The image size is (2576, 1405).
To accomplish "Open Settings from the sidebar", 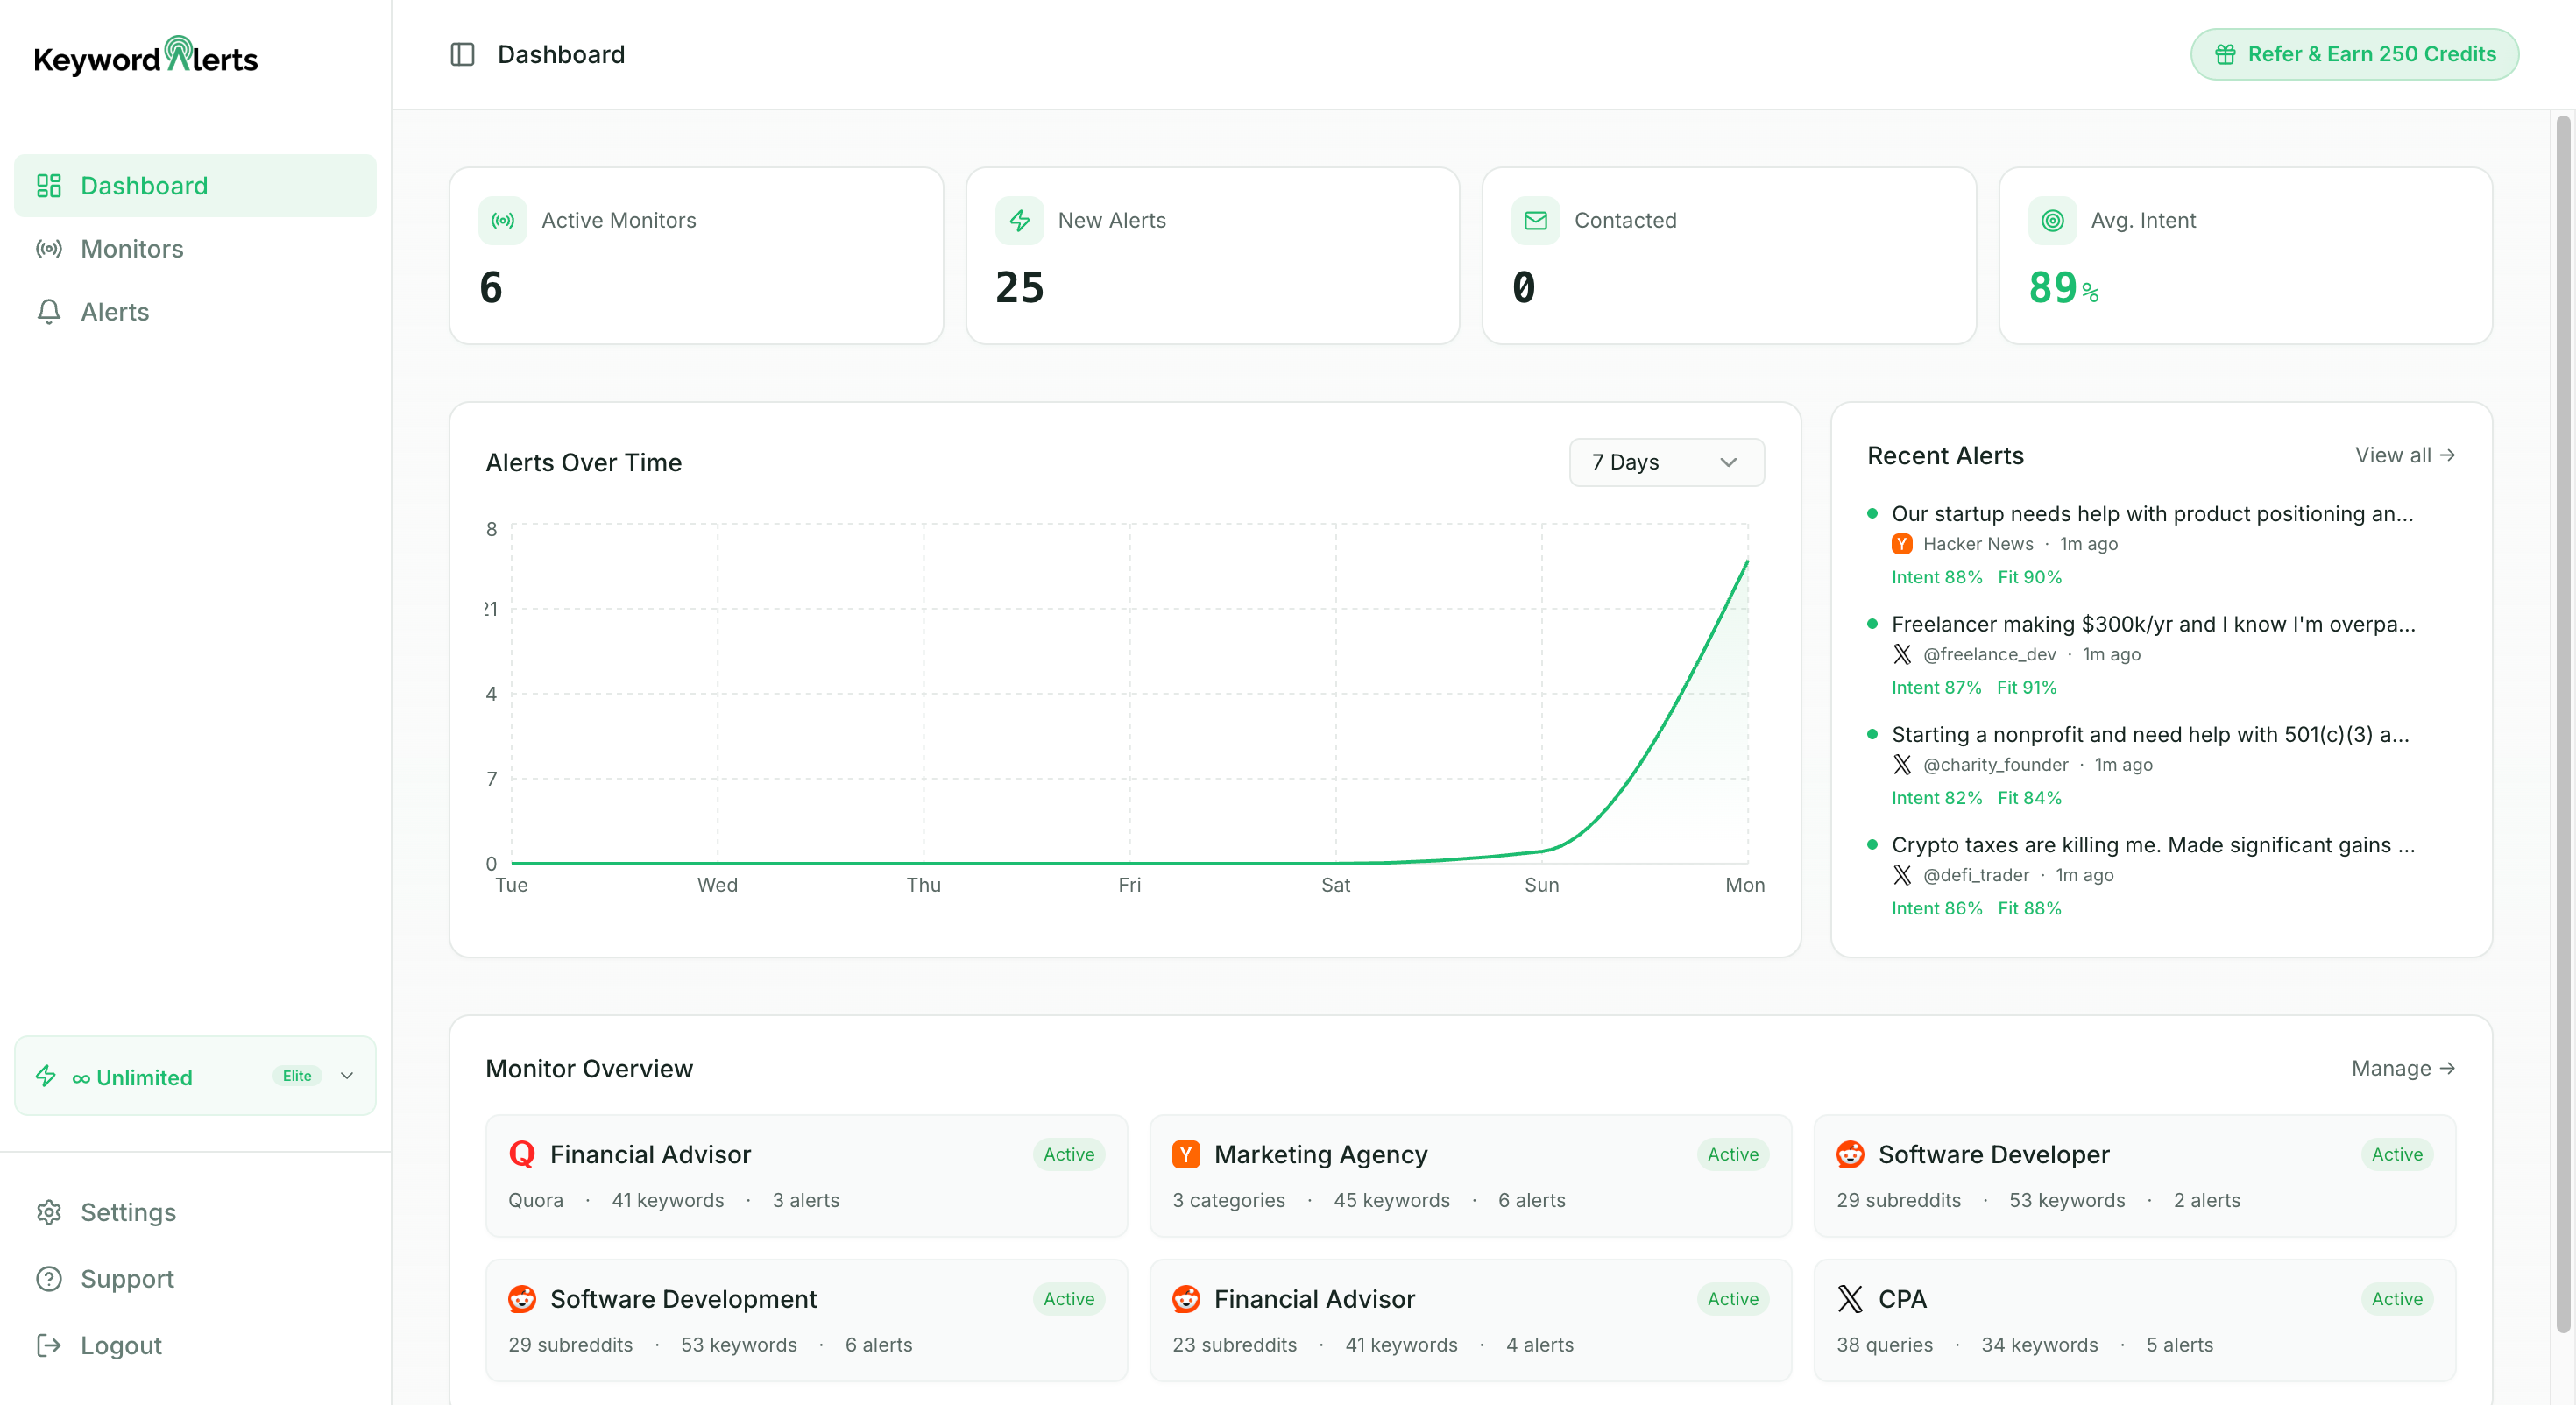I will (128, 1212).
